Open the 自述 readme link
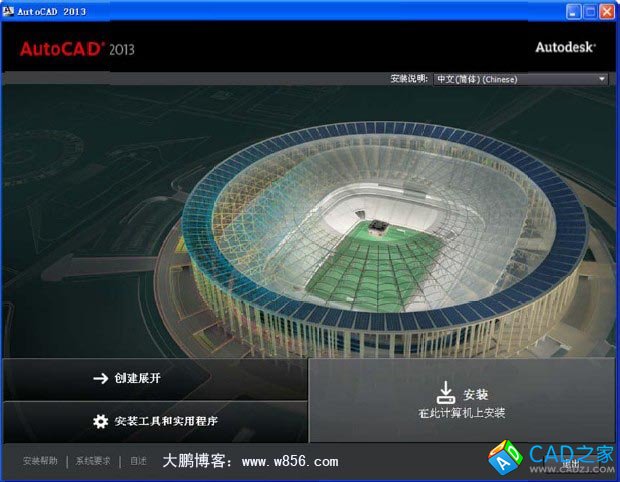The height and width of the screenshot is (482, 620). 138,461
